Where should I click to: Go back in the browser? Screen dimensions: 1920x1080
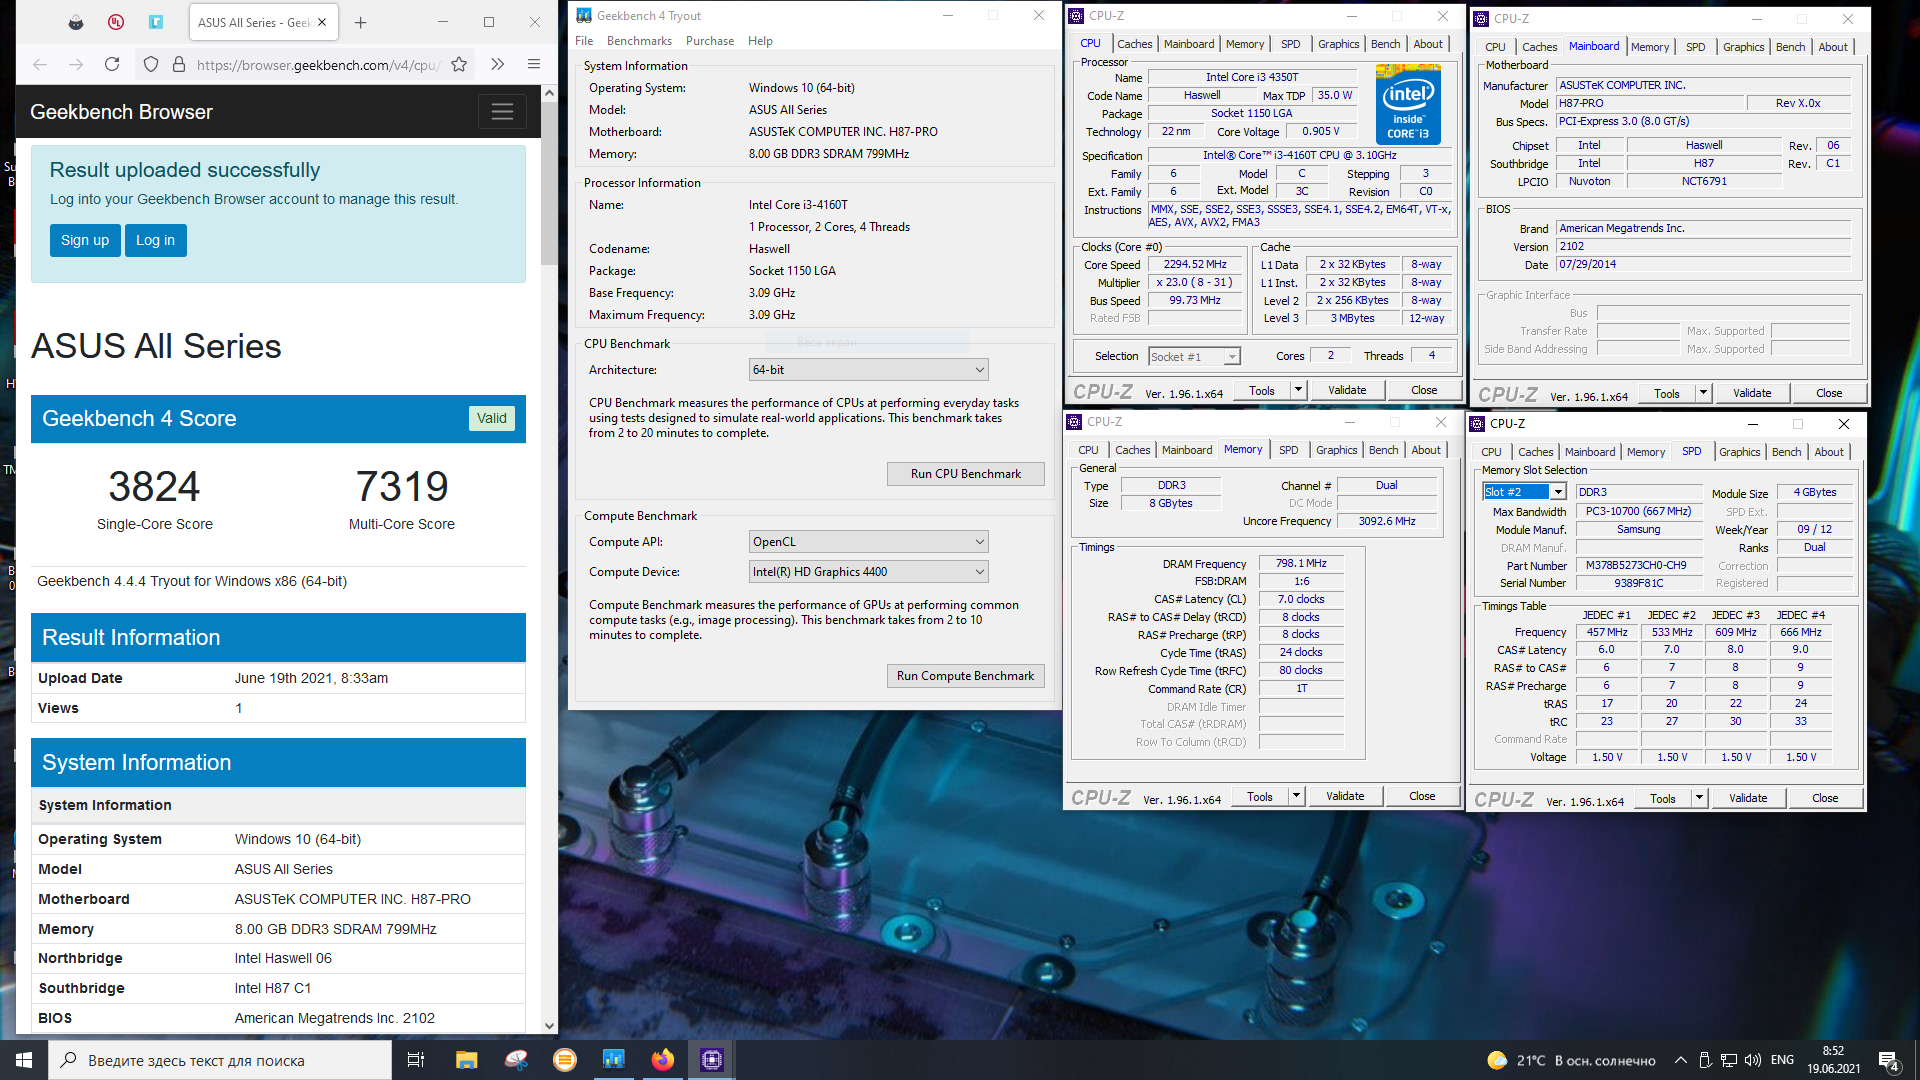pos(40,65)
